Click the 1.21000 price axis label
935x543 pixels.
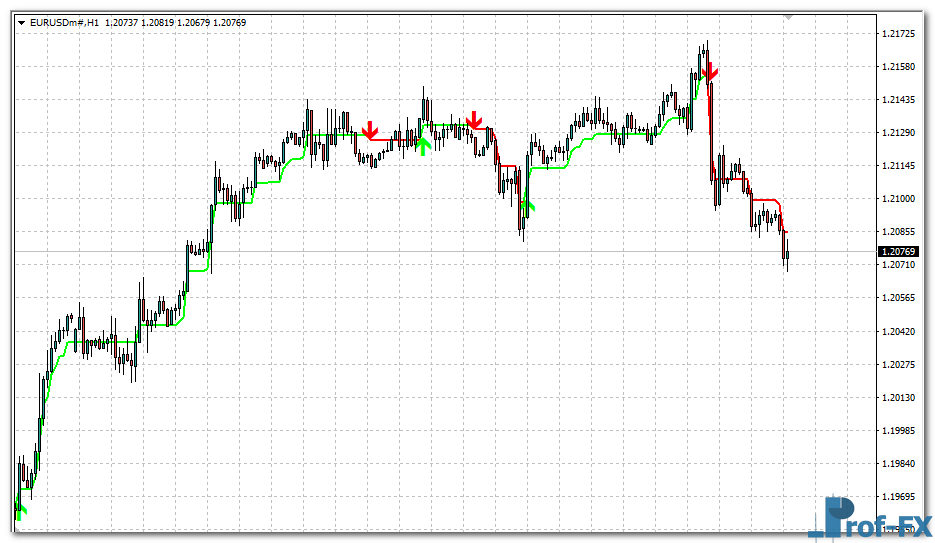tap(900, 199)
